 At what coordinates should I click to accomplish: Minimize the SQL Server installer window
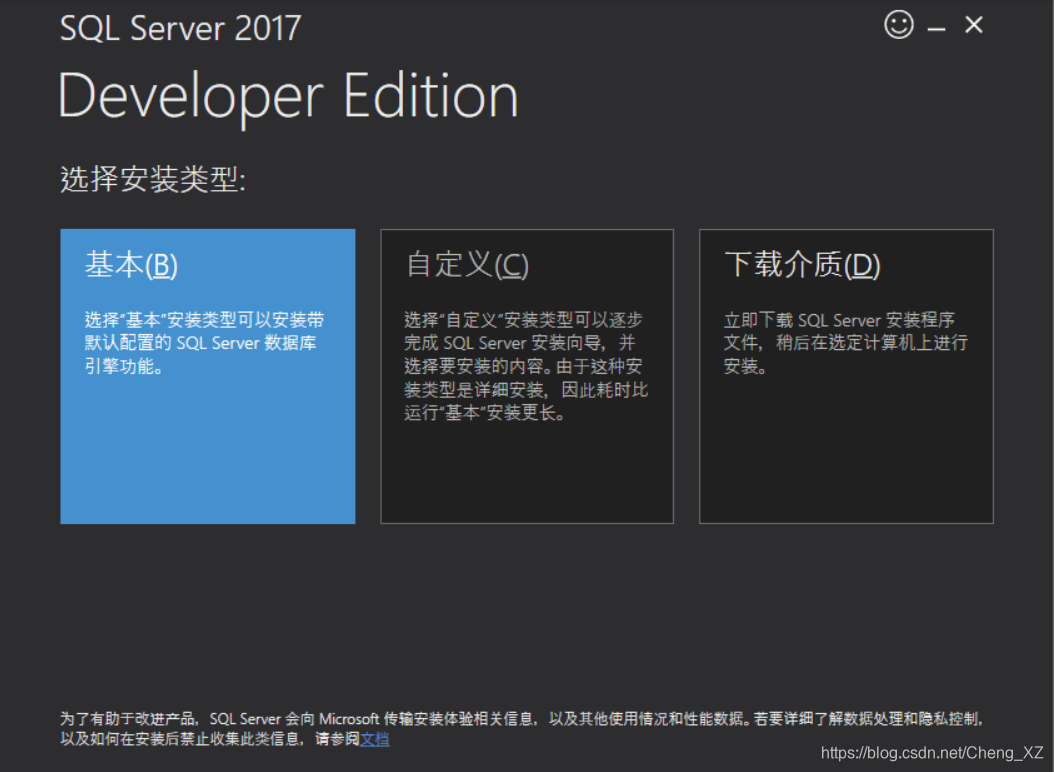[936, 29]
